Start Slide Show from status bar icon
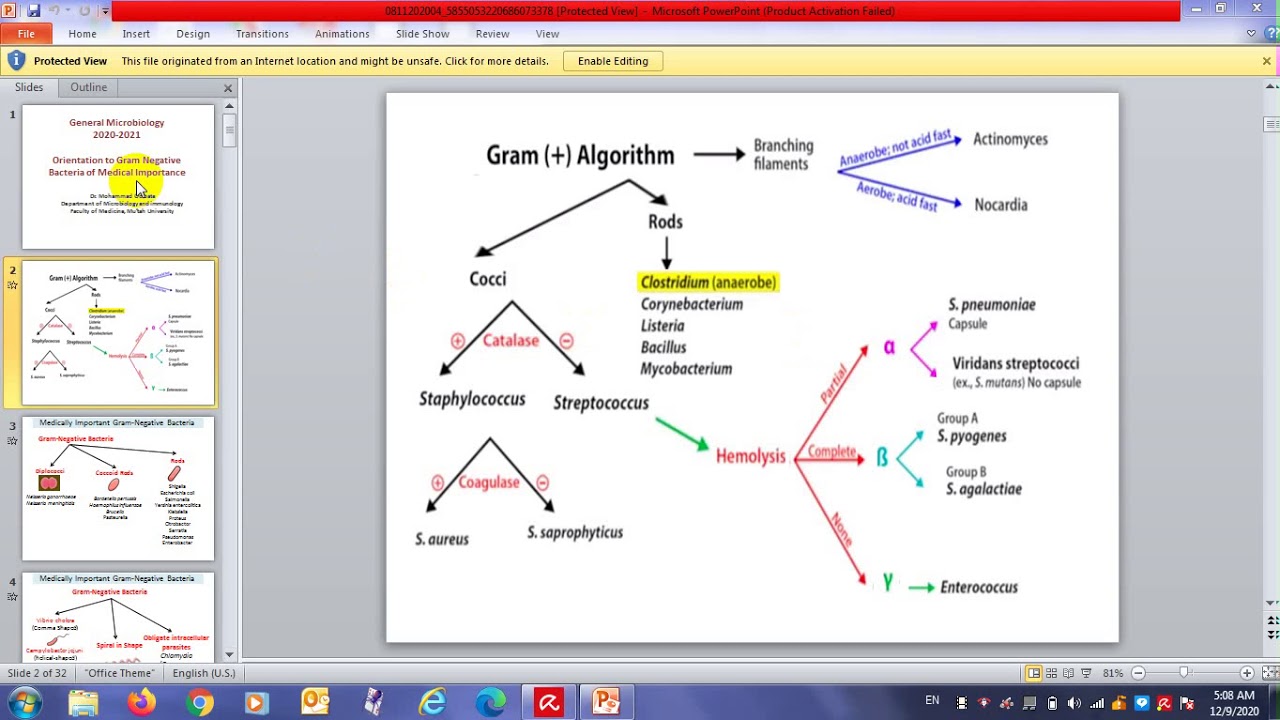Viewport: 1280px width, 720px height. [1086, 673]
